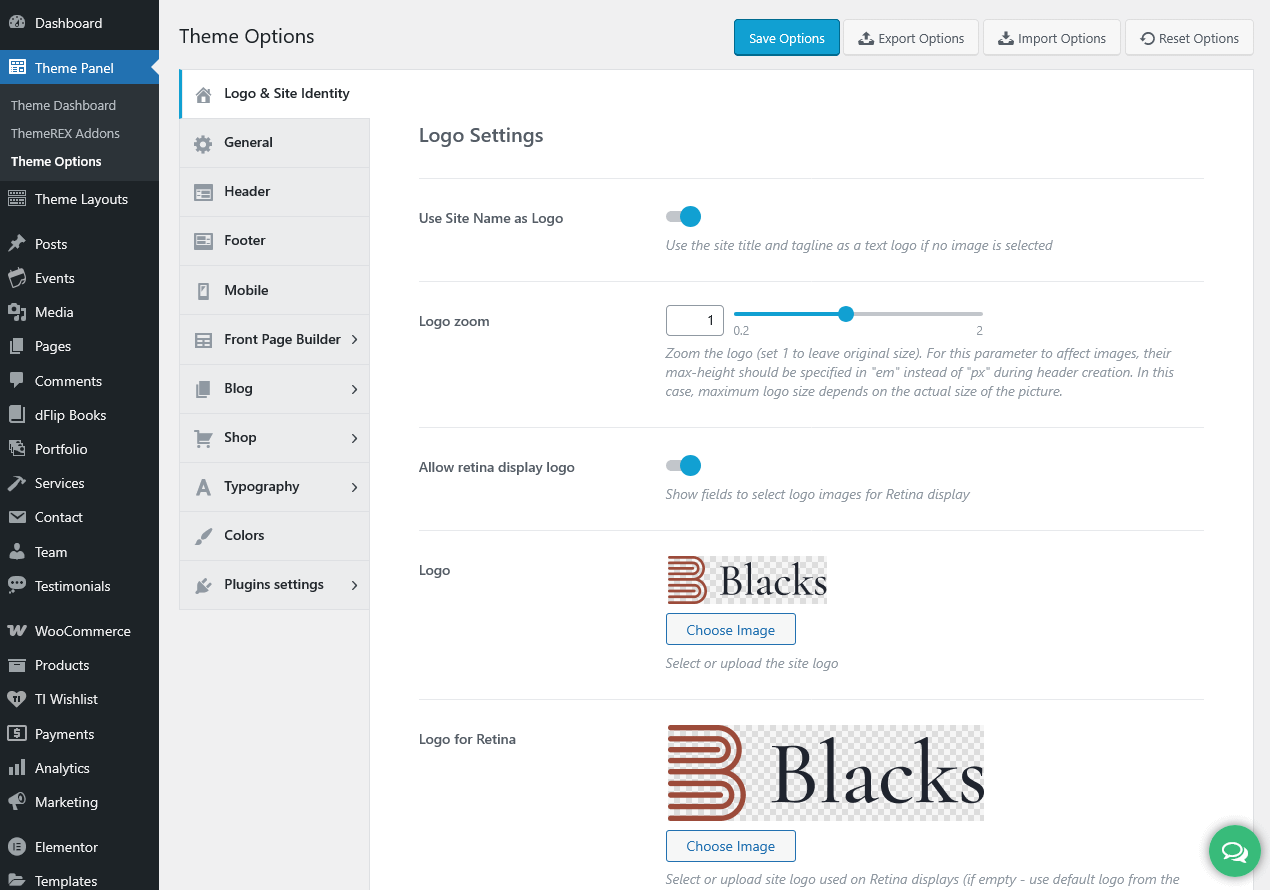Click the Logo zoom value field
1270x890 pixels.
click(x=695, y=320)
